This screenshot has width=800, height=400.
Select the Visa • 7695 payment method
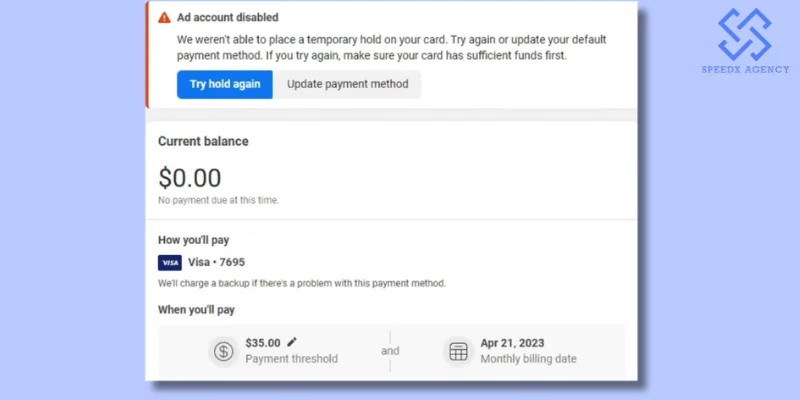coord(216,263)
